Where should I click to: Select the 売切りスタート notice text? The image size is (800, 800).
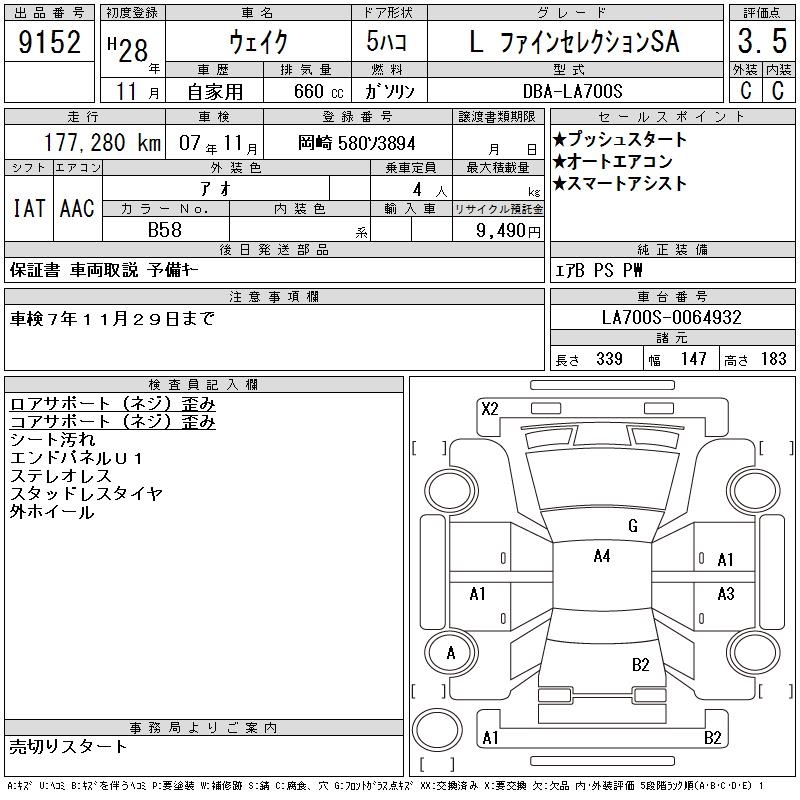[x=69, y=746]
